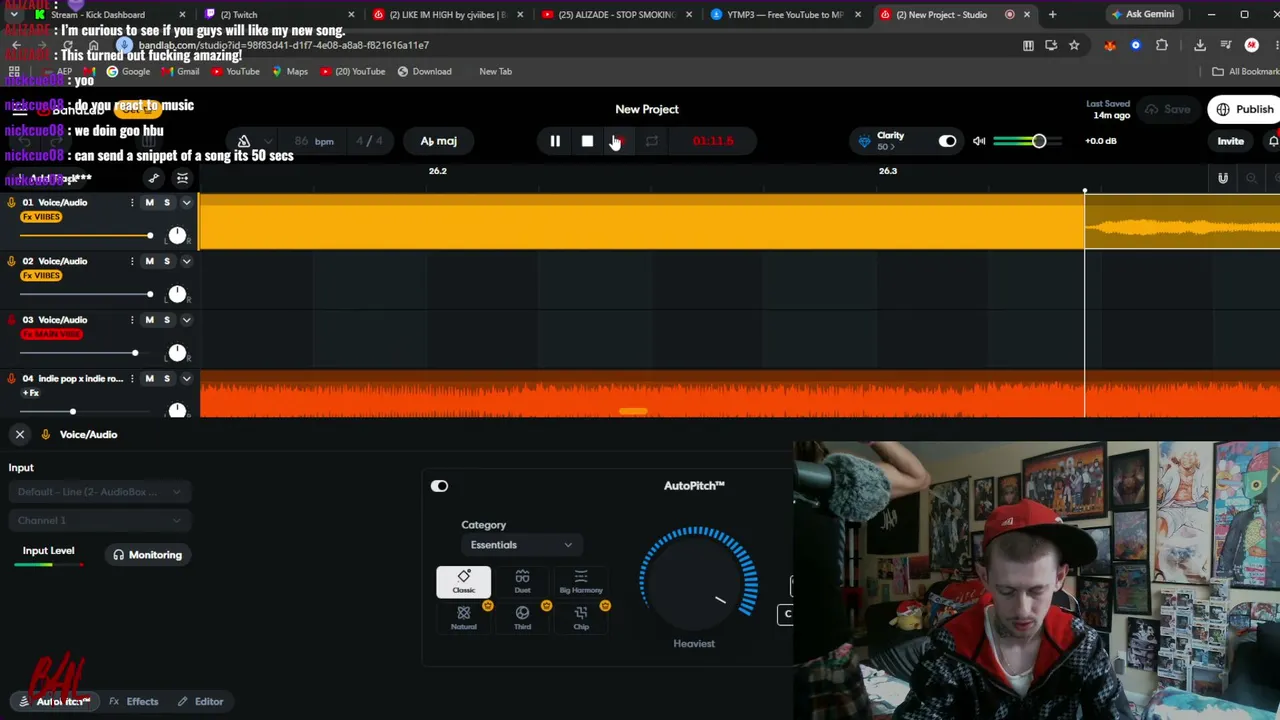Click the 4/4 time signature
The width and height of the screenshot is (1280, 720).
tap(369, 141)
